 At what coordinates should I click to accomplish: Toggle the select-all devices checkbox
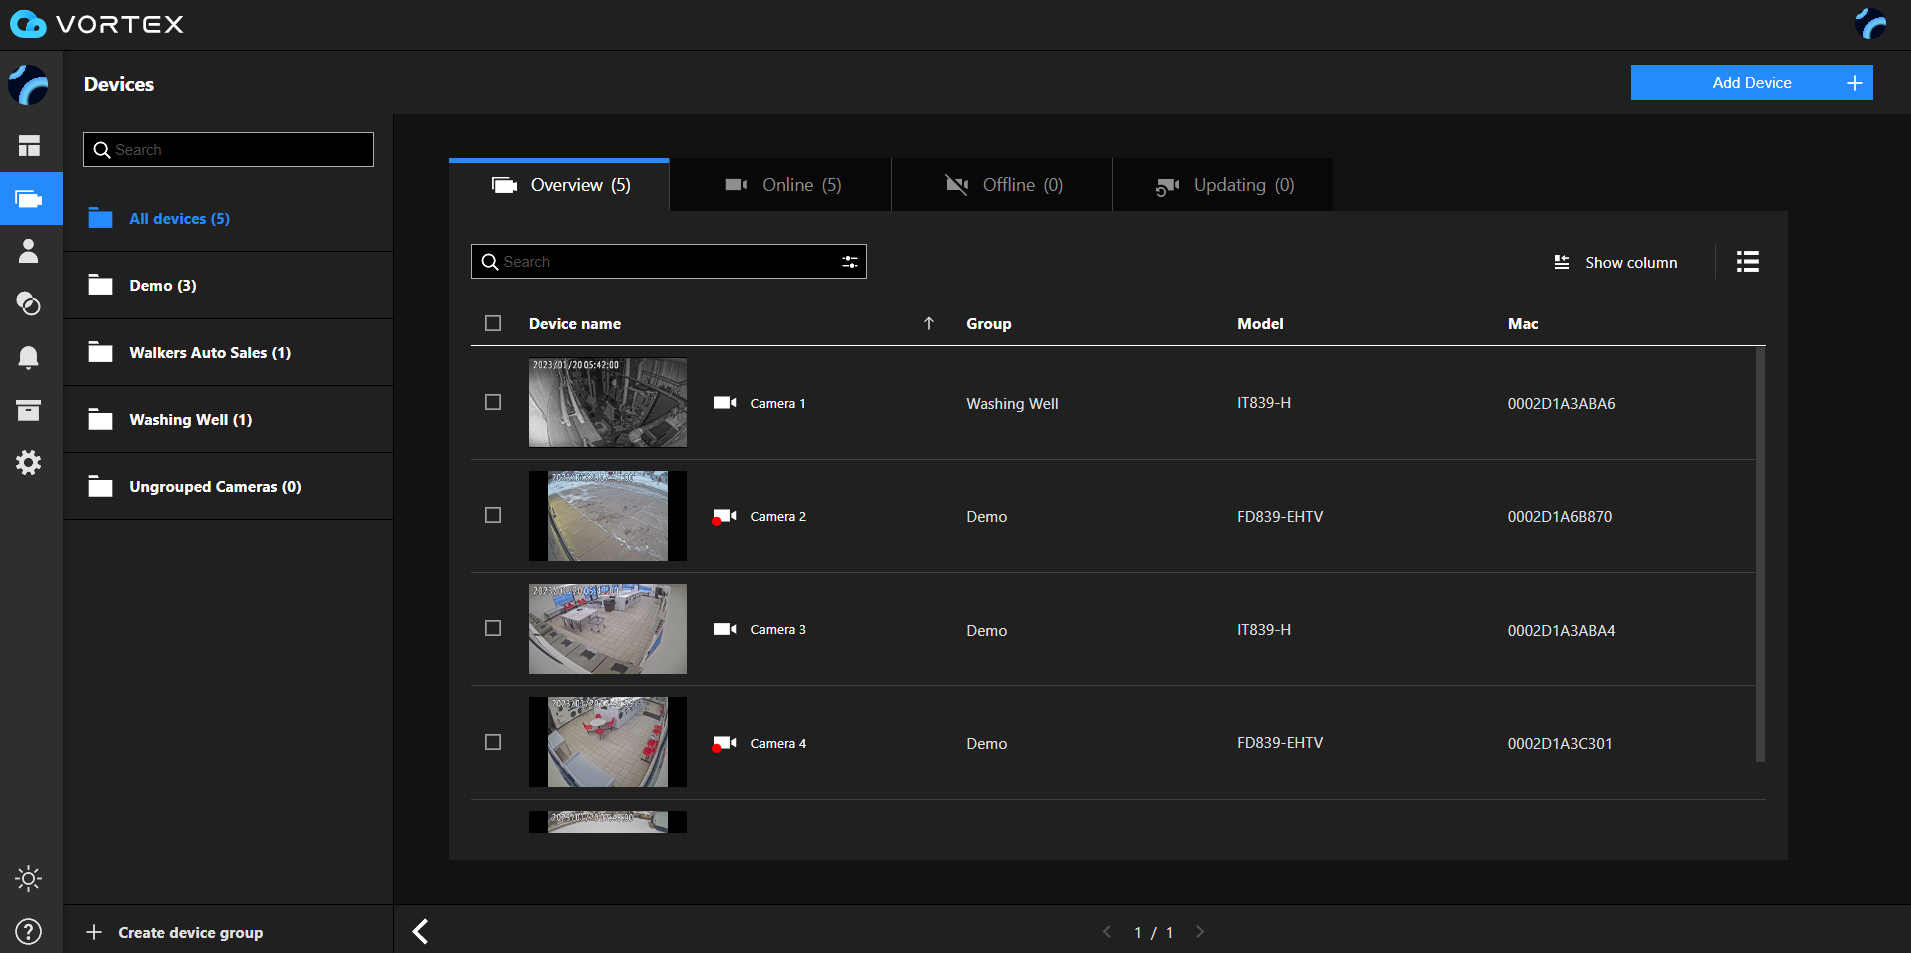point(493,323)
